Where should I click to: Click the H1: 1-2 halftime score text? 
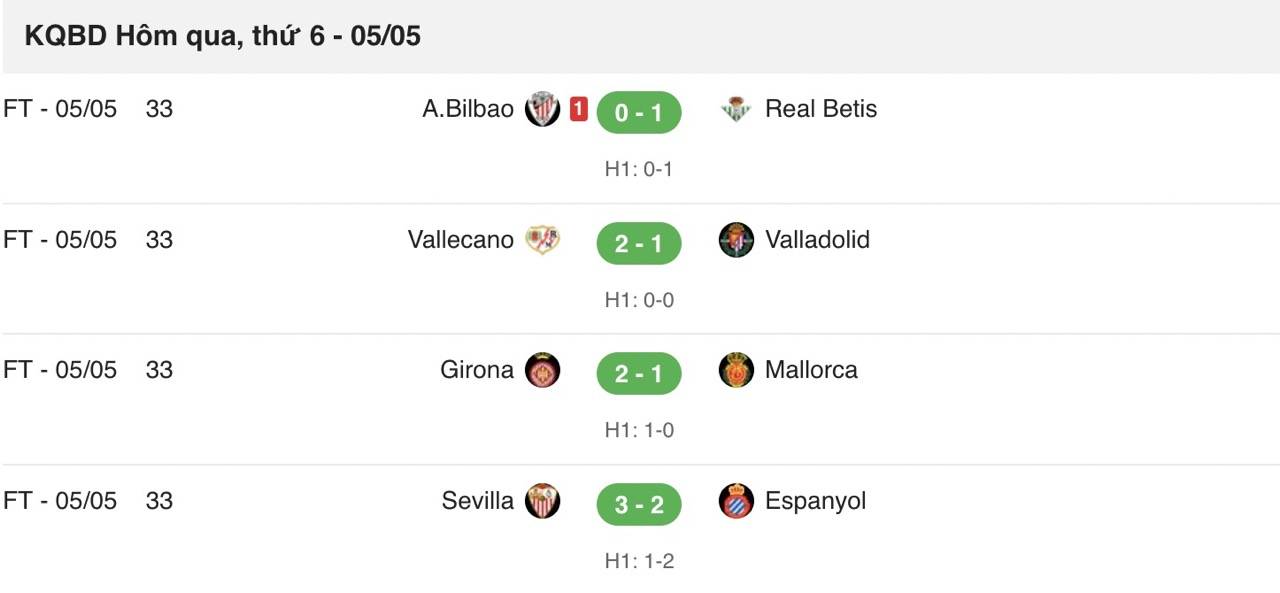639,561
